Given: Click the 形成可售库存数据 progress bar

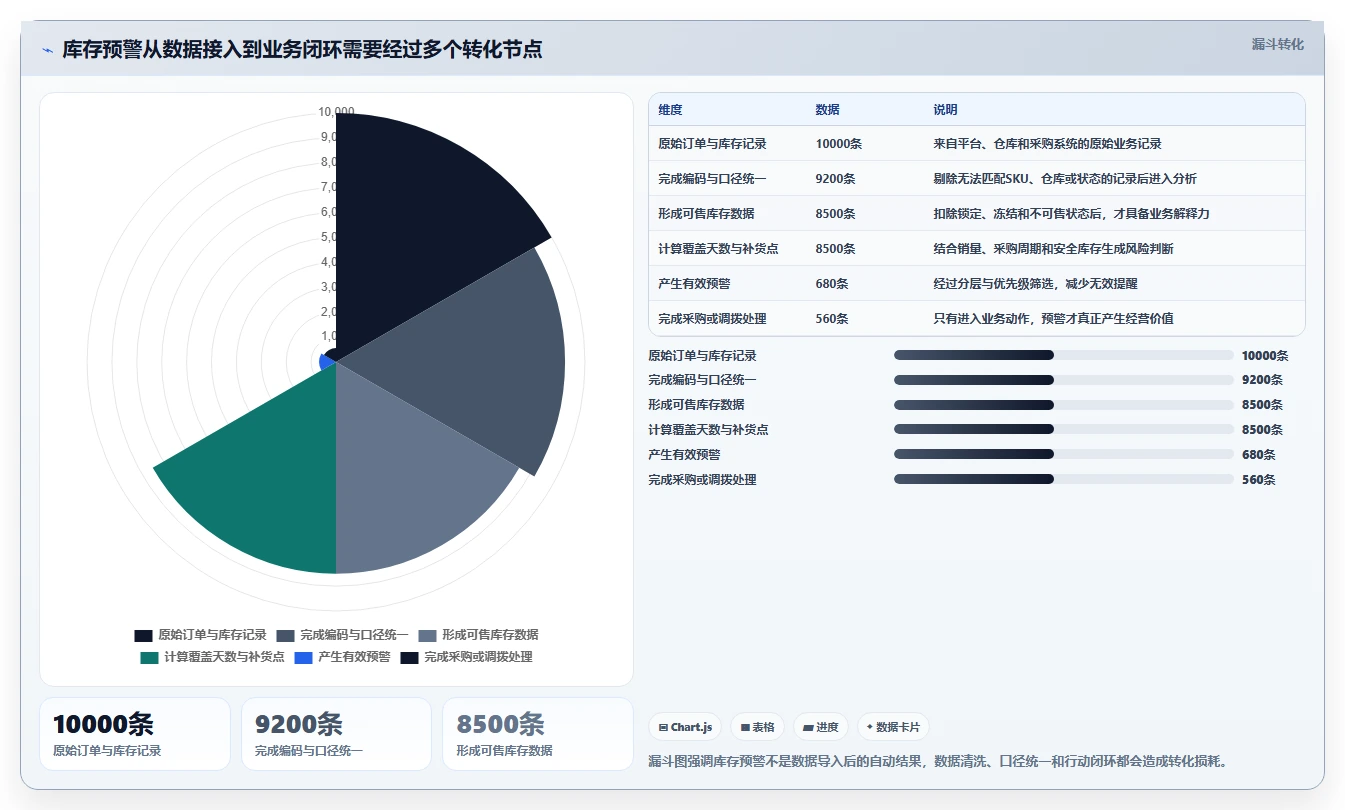Looking at the screenshot, I should pyautogui.click(x=1064, y=405).
